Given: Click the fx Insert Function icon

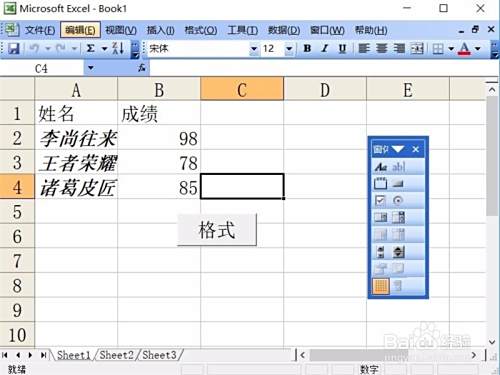Looking at the screenshot, I should tap(142, 68).
